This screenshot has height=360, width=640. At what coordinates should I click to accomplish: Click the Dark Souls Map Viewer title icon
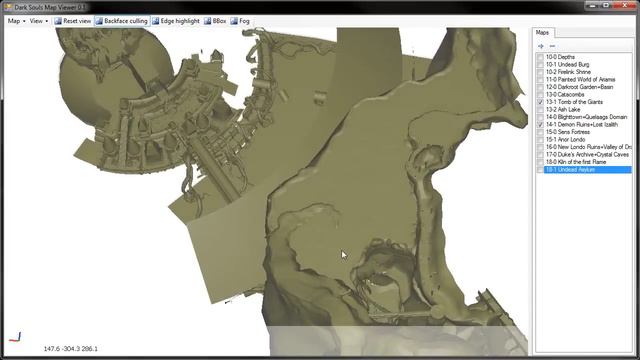(x=8, y=7)
